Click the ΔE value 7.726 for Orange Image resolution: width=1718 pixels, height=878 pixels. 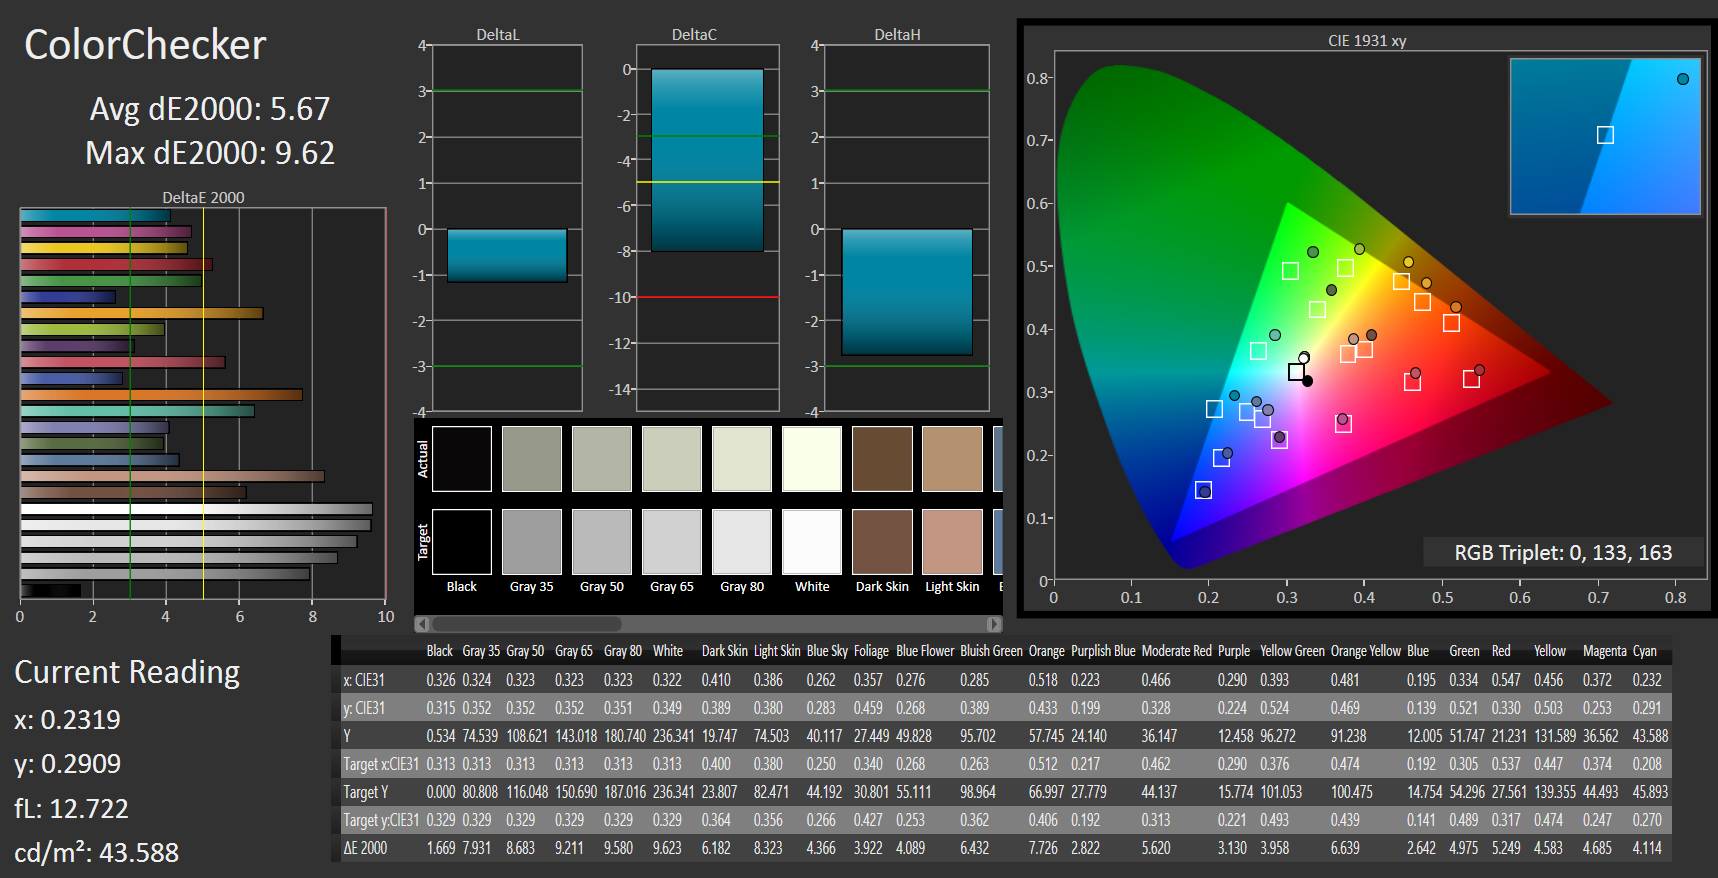coord(1043,848)
